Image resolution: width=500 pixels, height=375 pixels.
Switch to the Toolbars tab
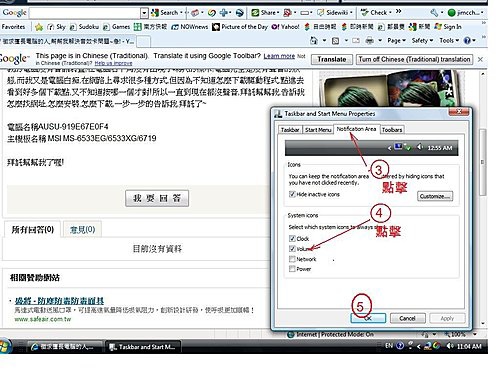click(392, 130)
